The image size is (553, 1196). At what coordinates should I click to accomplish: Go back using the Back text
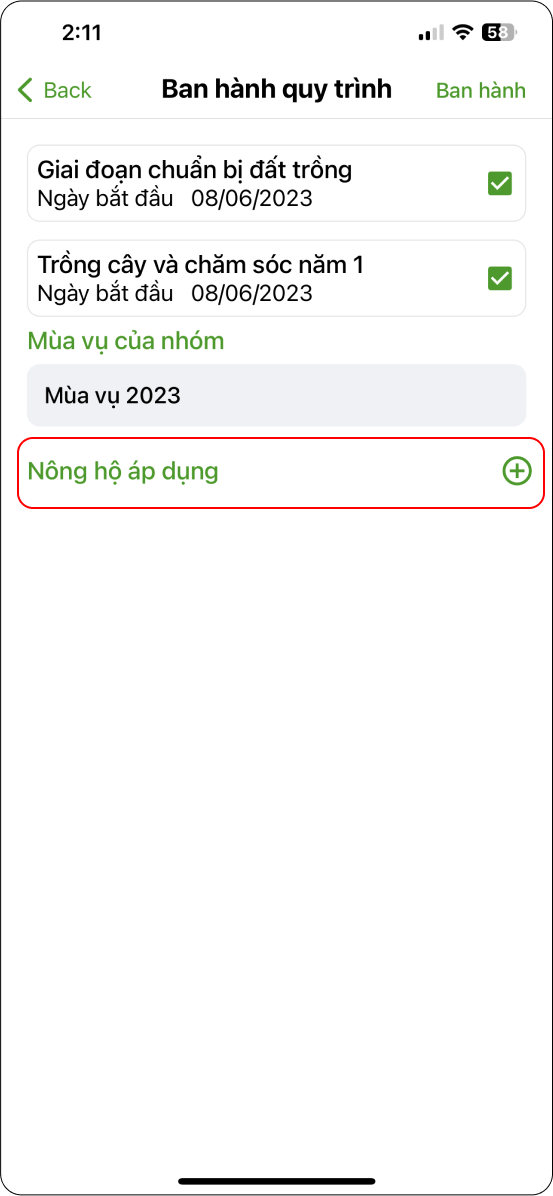(x=67, y=90)
